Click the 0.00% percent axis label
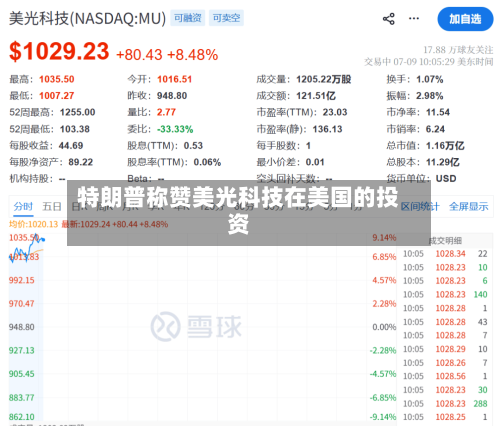Image resolution: width=500 pixels, height=426 pixels. (384, 327)
